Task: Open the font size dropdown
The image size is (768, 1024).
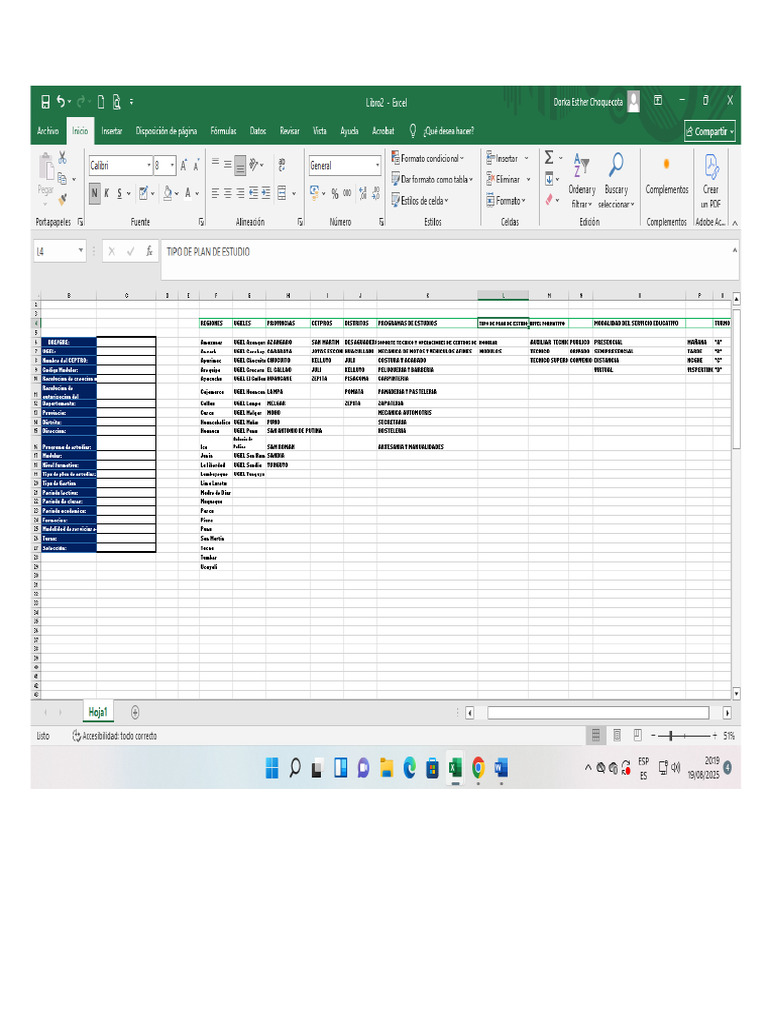Action: tap(172, 165)
